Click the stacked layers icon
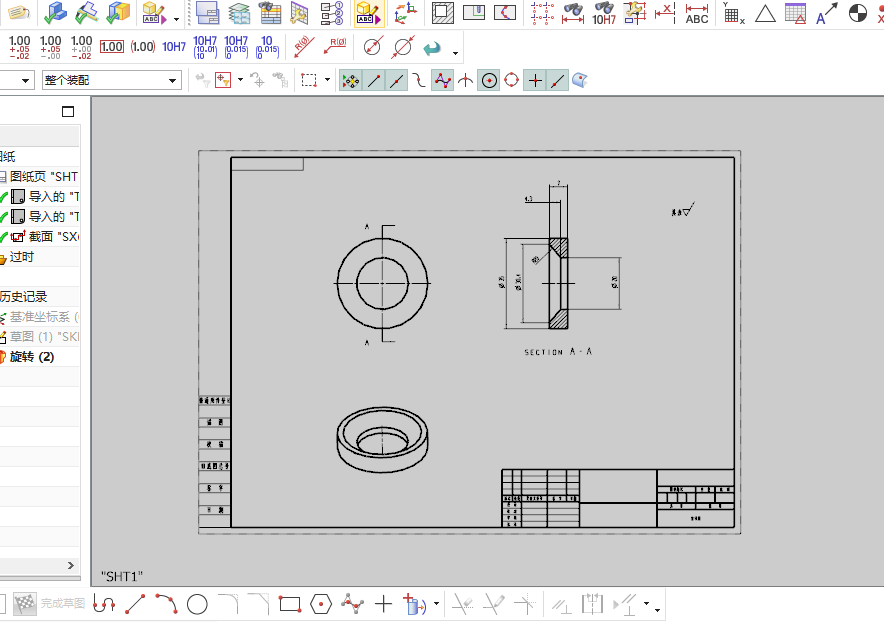 (239, 12)
